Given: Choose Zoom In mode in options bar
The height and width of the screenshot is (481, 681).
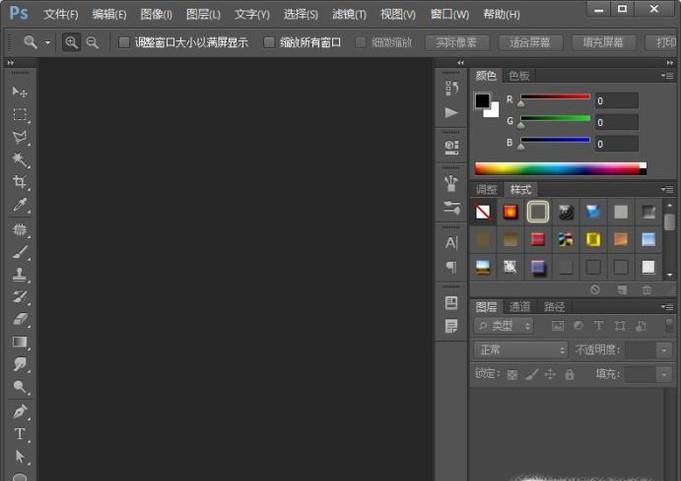Looking at the screenshot, I should [71, 42].
